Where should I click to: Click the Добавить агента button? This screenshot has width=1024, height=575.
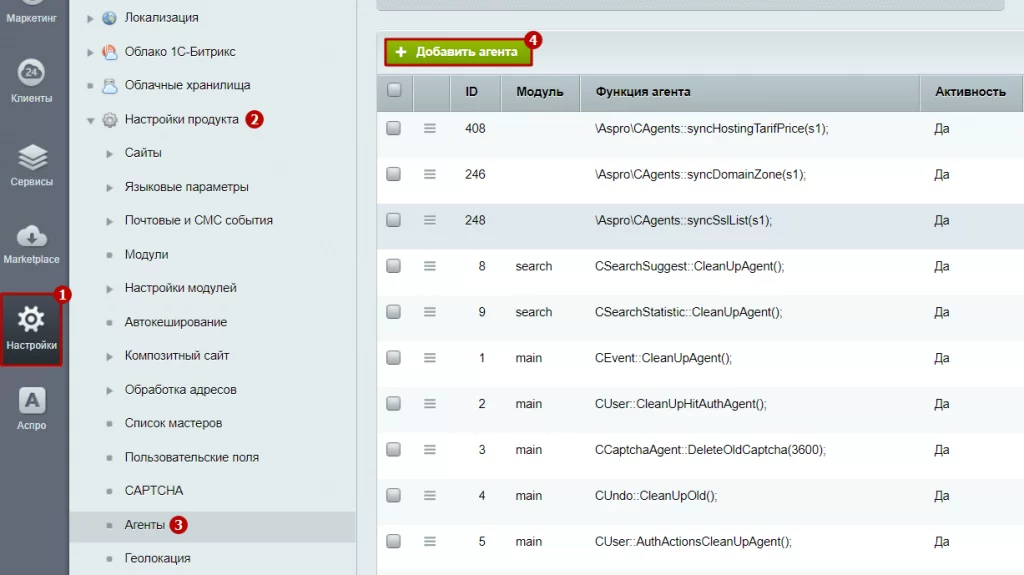(x=457, y=52)
